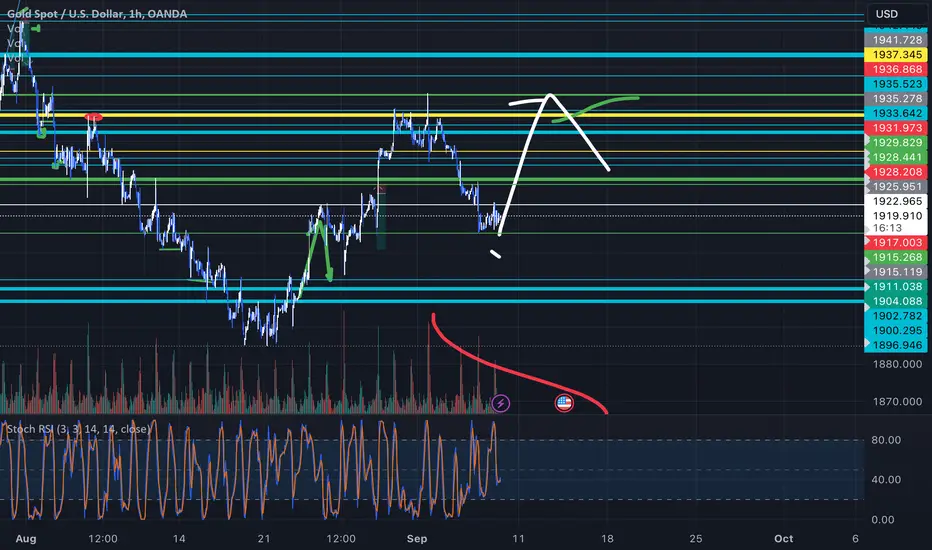Click the 1902.782 price label
The width and height of the screenshot is (932, 550).
click(x=896, y=316)
